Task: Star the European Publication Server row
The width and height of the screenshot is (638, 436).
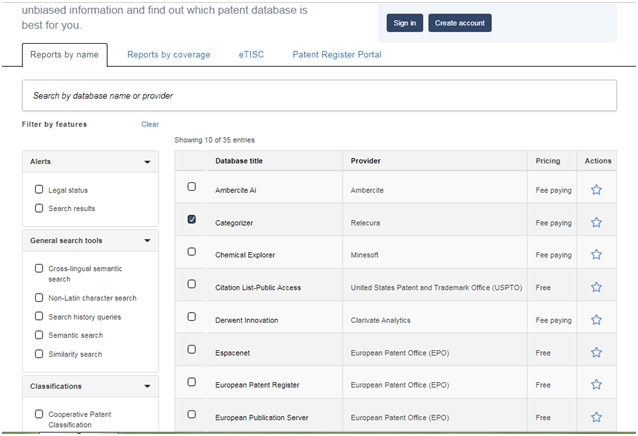Action: 596,416
